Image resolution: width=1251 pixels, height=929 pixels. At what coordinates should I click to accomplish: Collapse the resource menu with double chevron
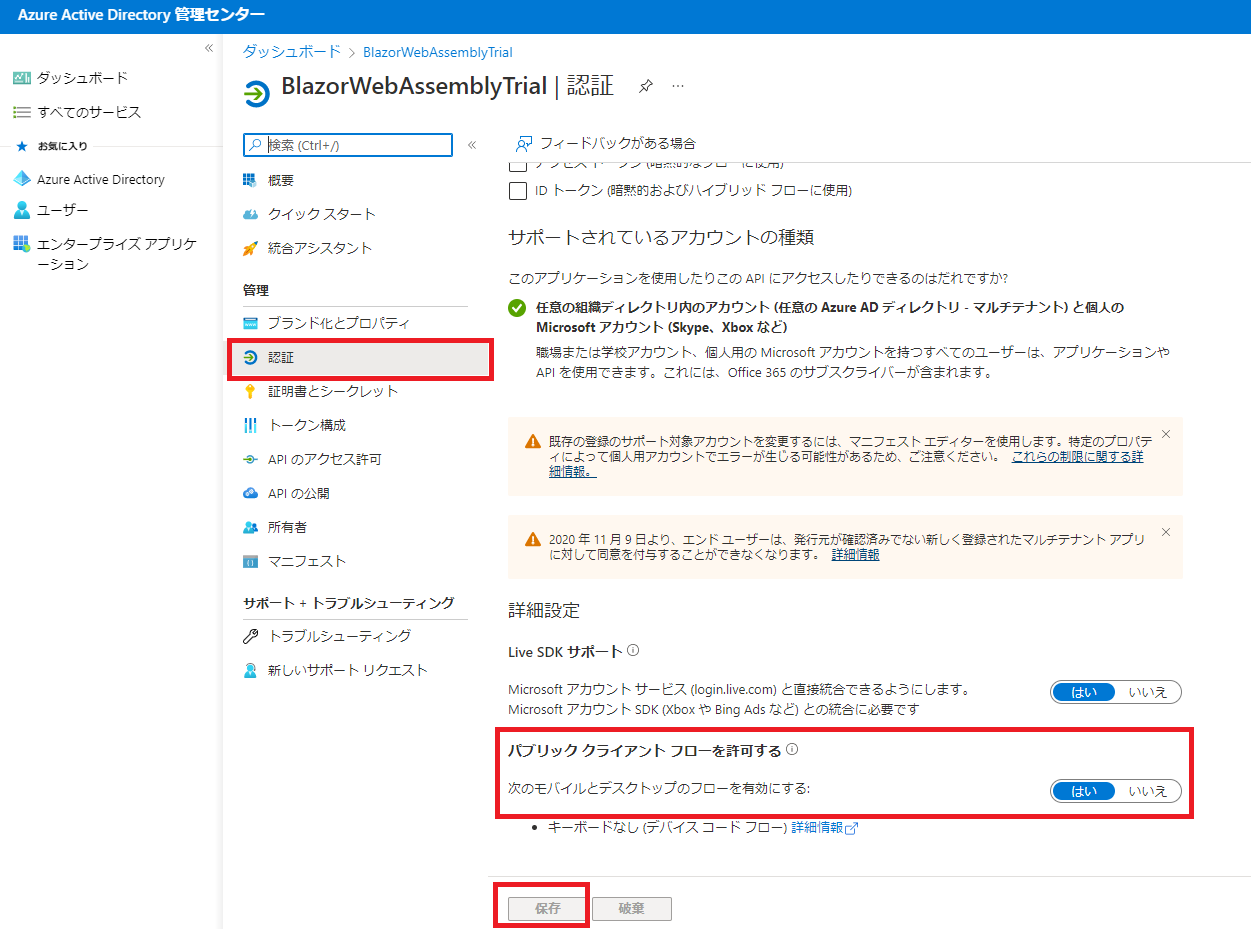pos(472,145)
